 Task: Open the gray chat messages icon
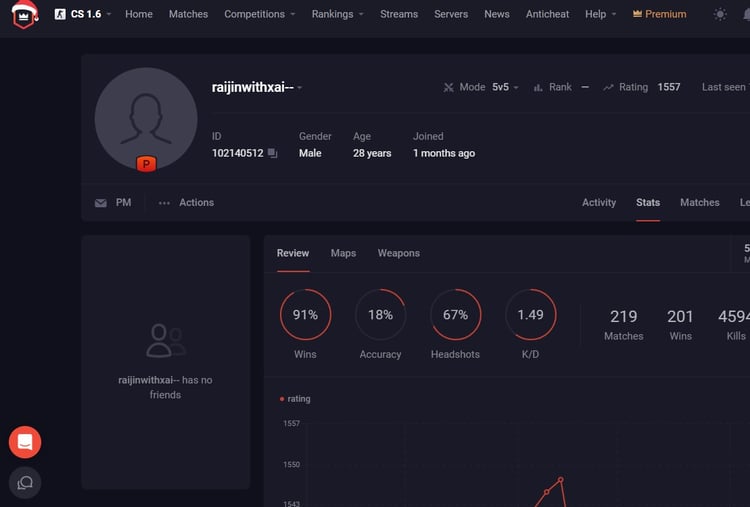(x=25, y=482)
